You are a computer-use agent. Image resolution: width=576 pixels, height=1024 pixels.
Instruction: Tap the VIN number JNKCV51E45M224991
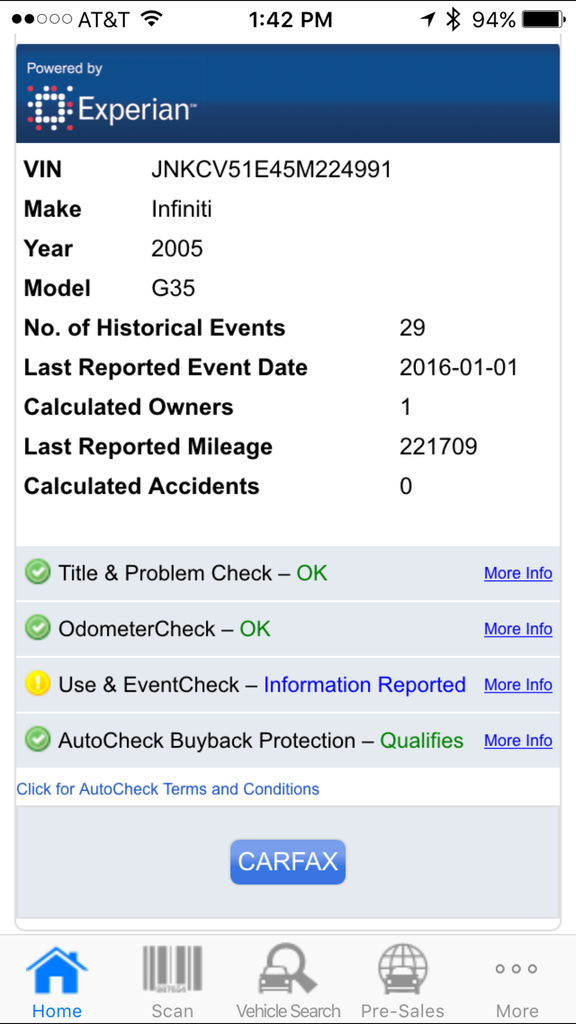271,170
